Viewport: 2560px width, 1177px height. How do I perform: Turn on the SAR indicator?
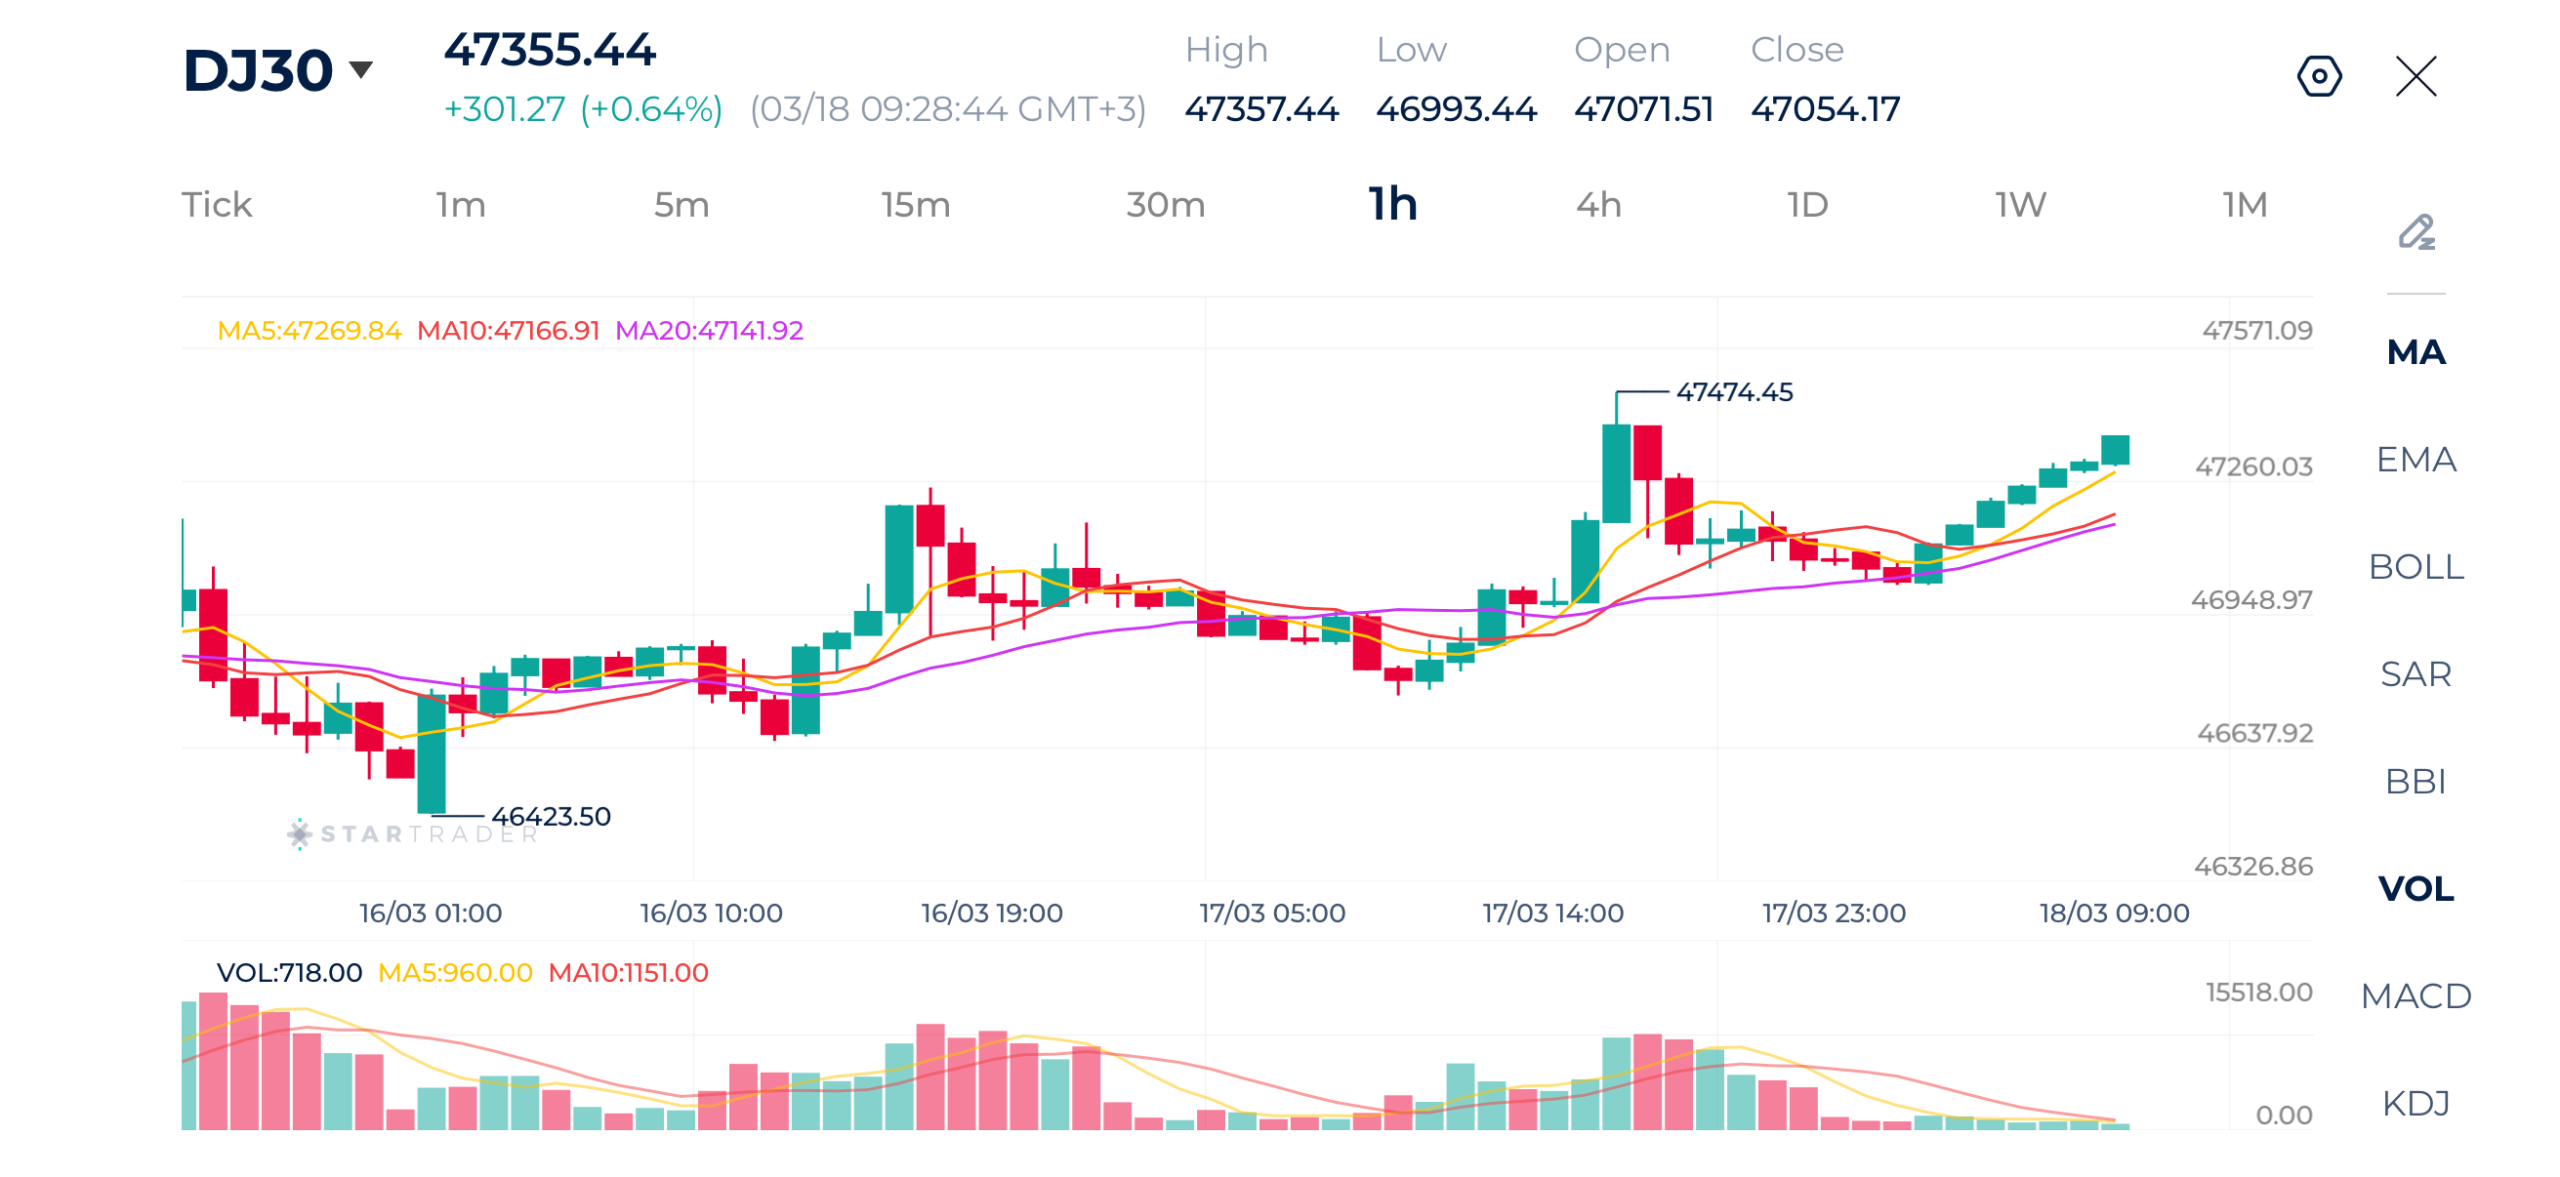tap(2415, 673)
